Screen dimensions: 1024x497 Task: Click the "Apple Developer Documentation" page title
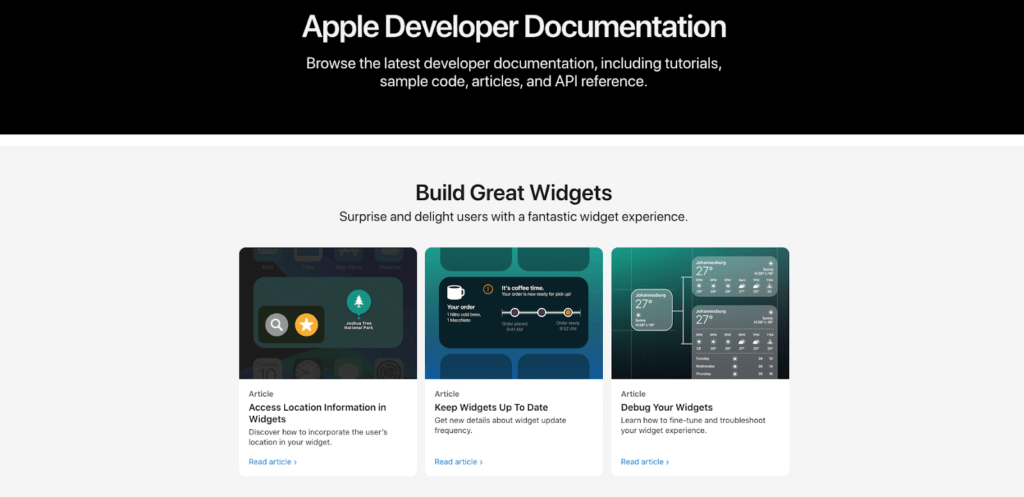tap(513, 26)
